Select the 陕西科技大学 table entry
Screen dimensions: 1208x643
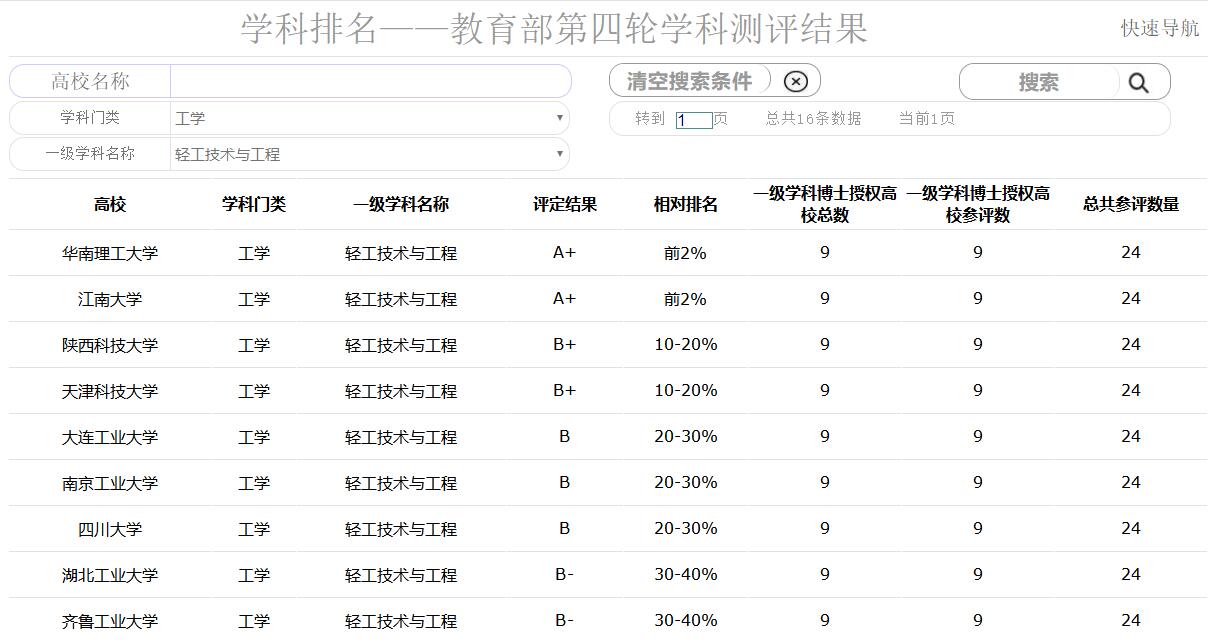(110, 346)
